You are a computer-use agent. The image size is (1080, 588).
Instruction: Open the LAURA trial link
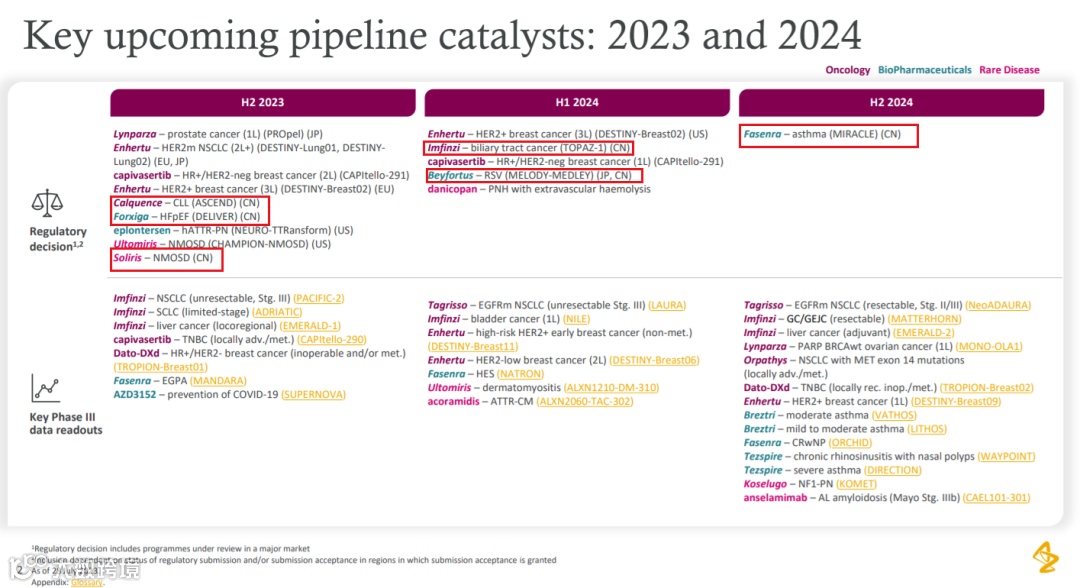pos(667,305)
